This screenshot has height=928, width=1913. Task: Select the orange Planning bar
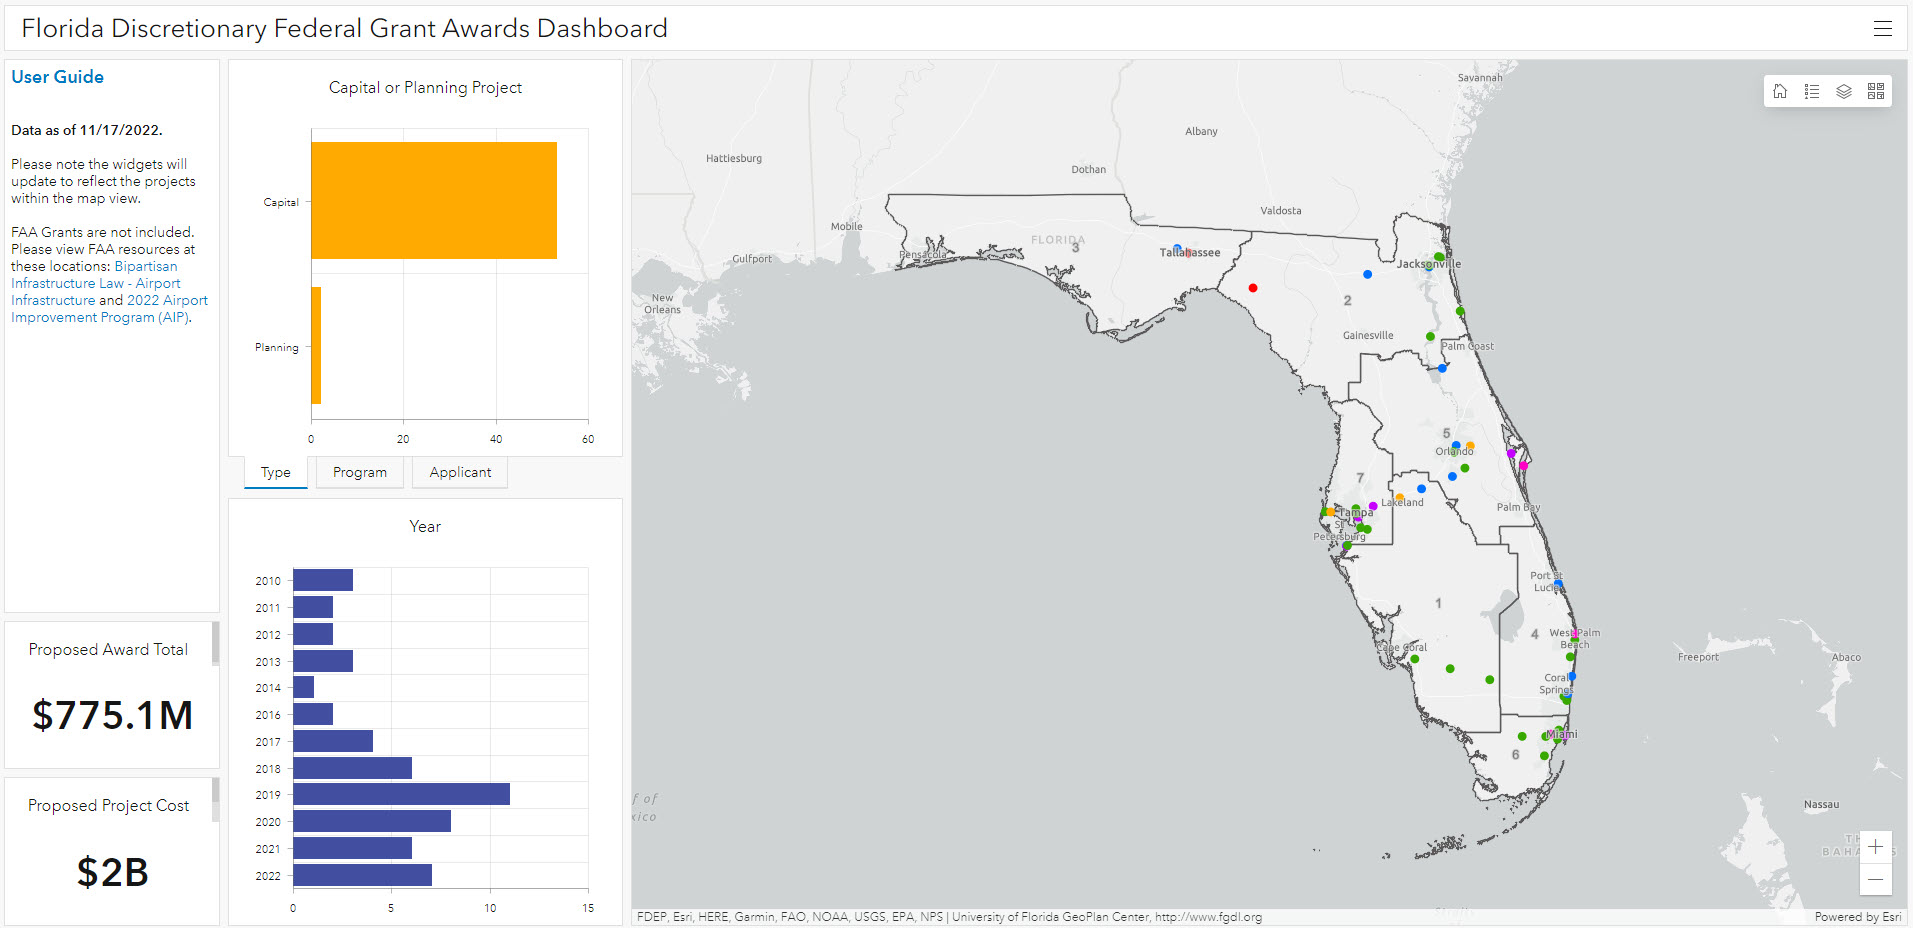tap(316, 345)
